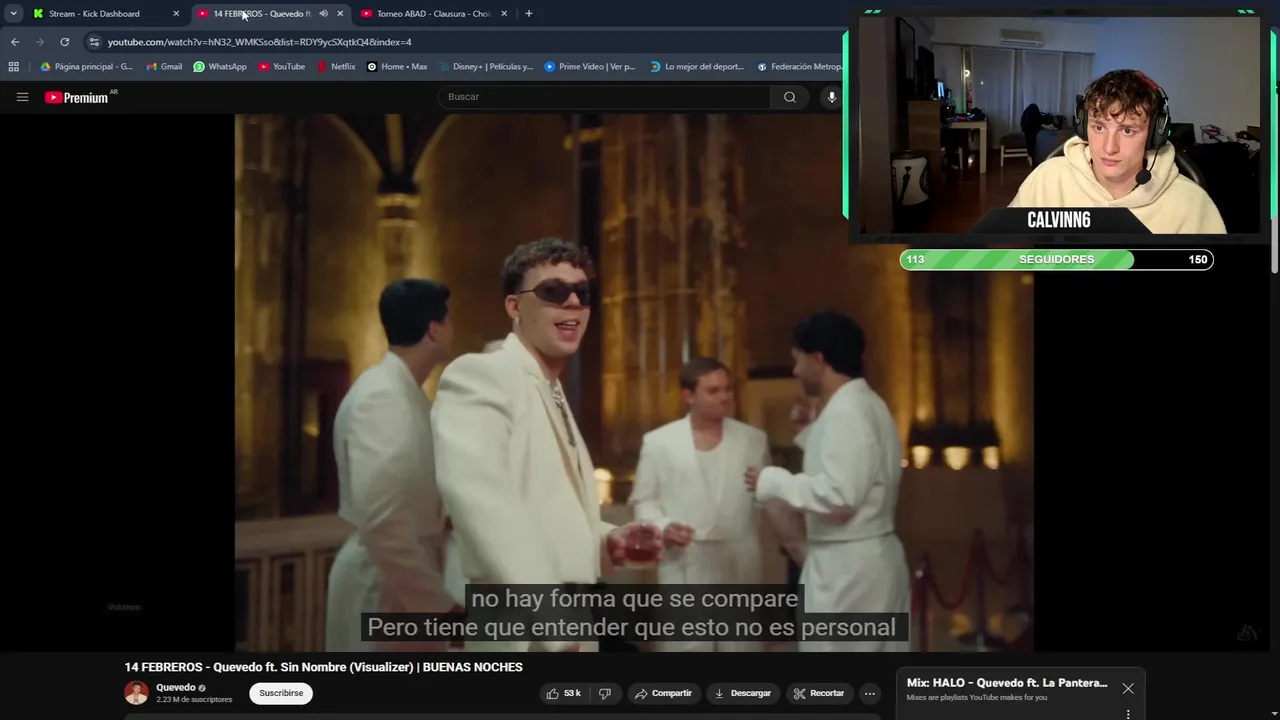Mute the 14 FEBREROS tab audio icon

click(323, 13)
